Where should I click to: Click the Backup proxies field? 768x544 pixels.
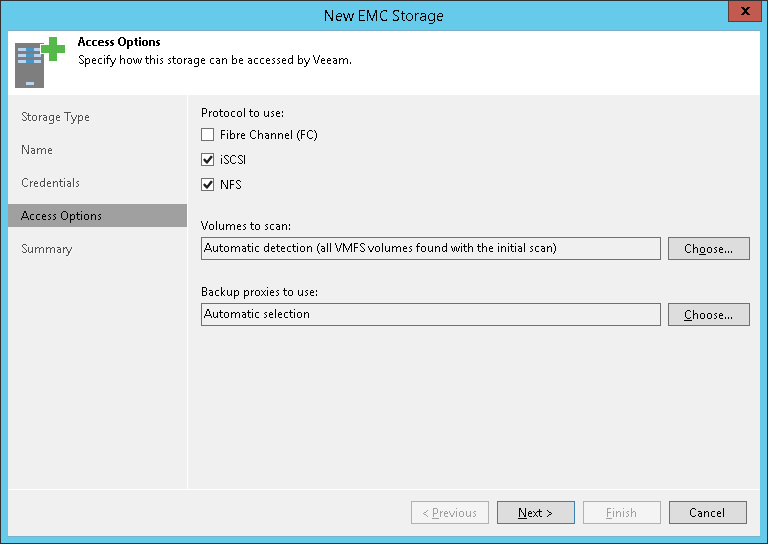[430, 315]
